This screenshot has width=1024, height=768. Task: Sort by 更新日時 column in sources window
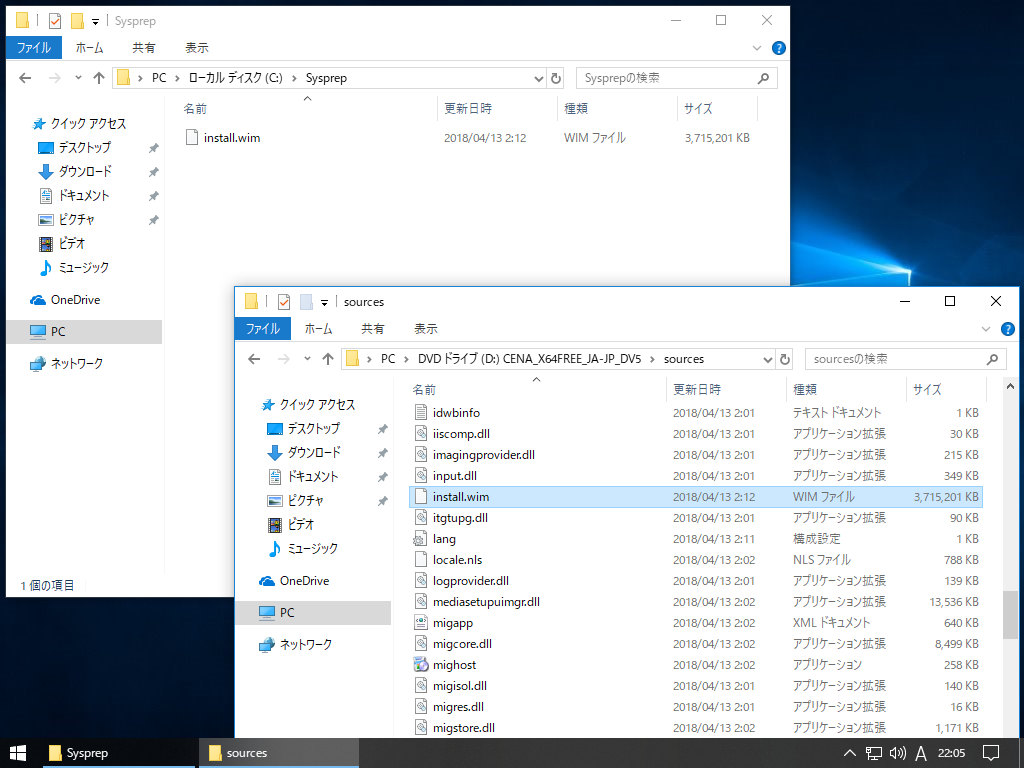tap(727, 389)
